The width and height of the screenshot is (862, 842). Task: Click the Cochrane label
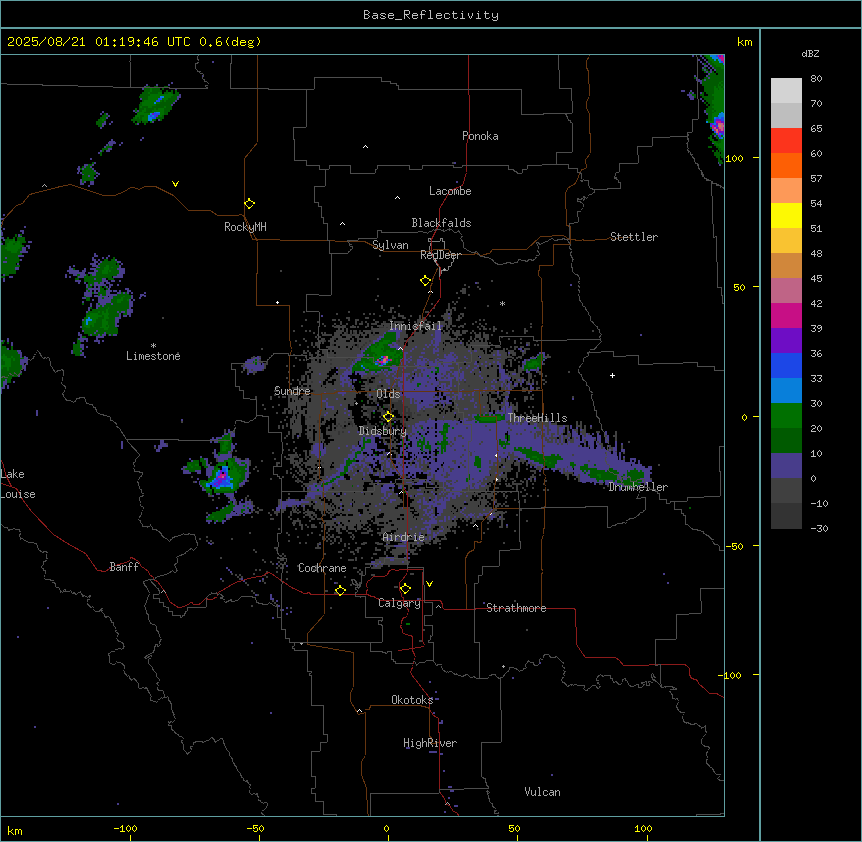pyautogui.click(x=322, y=568)
